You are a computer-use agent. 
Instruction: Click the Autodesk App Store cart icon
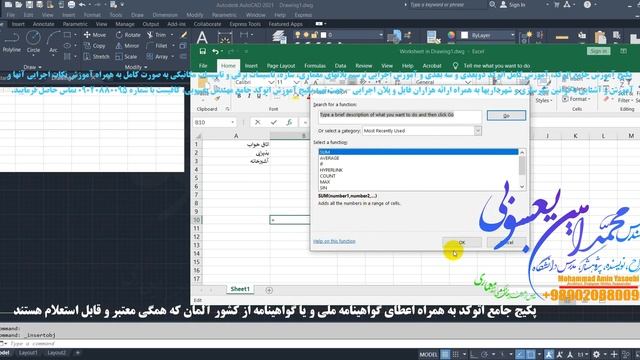pyautogui.click(x=556, y=4)
